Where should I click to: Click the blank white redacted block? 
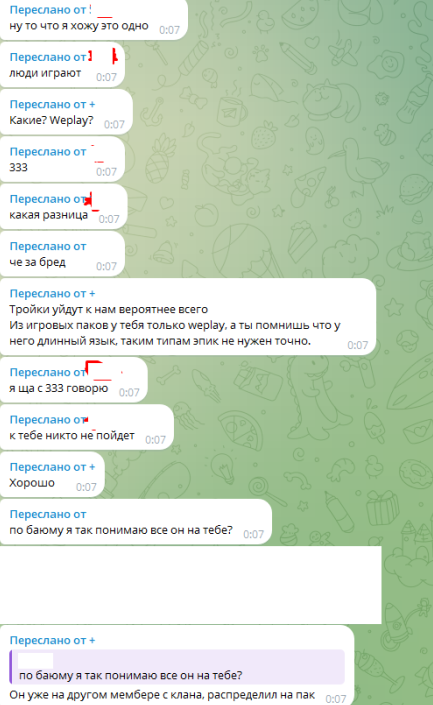(191, 585)
